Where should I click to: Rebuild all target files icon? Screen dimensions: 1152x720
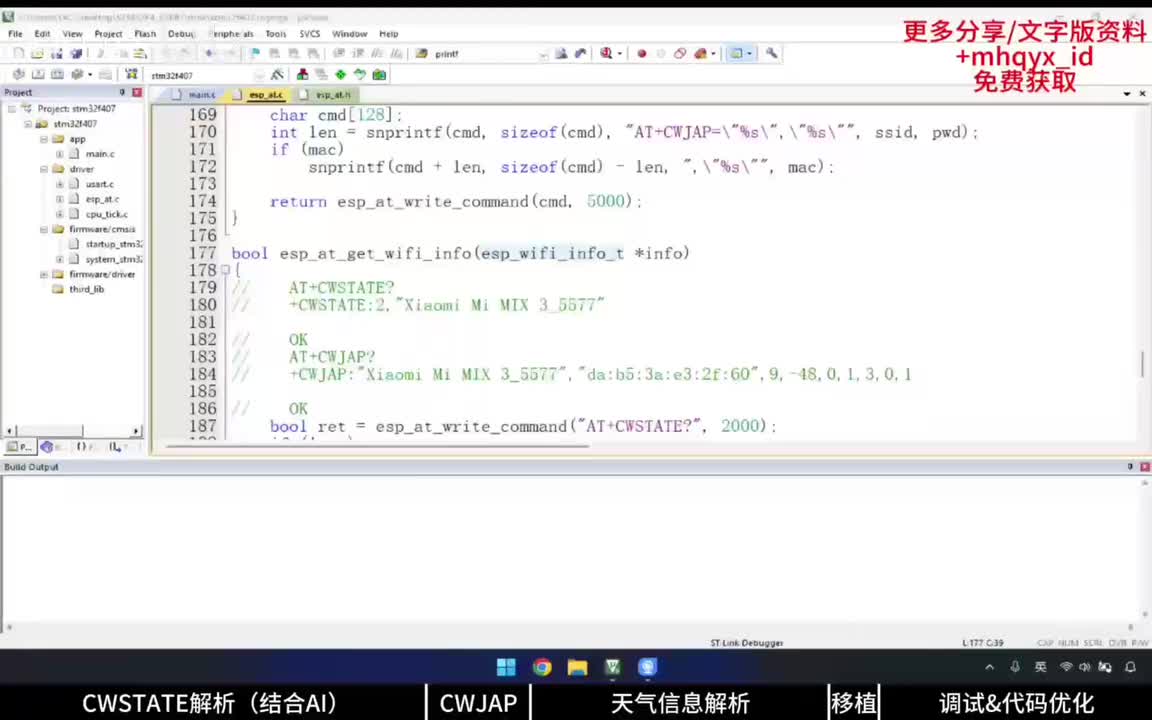[x=57, y=75]
